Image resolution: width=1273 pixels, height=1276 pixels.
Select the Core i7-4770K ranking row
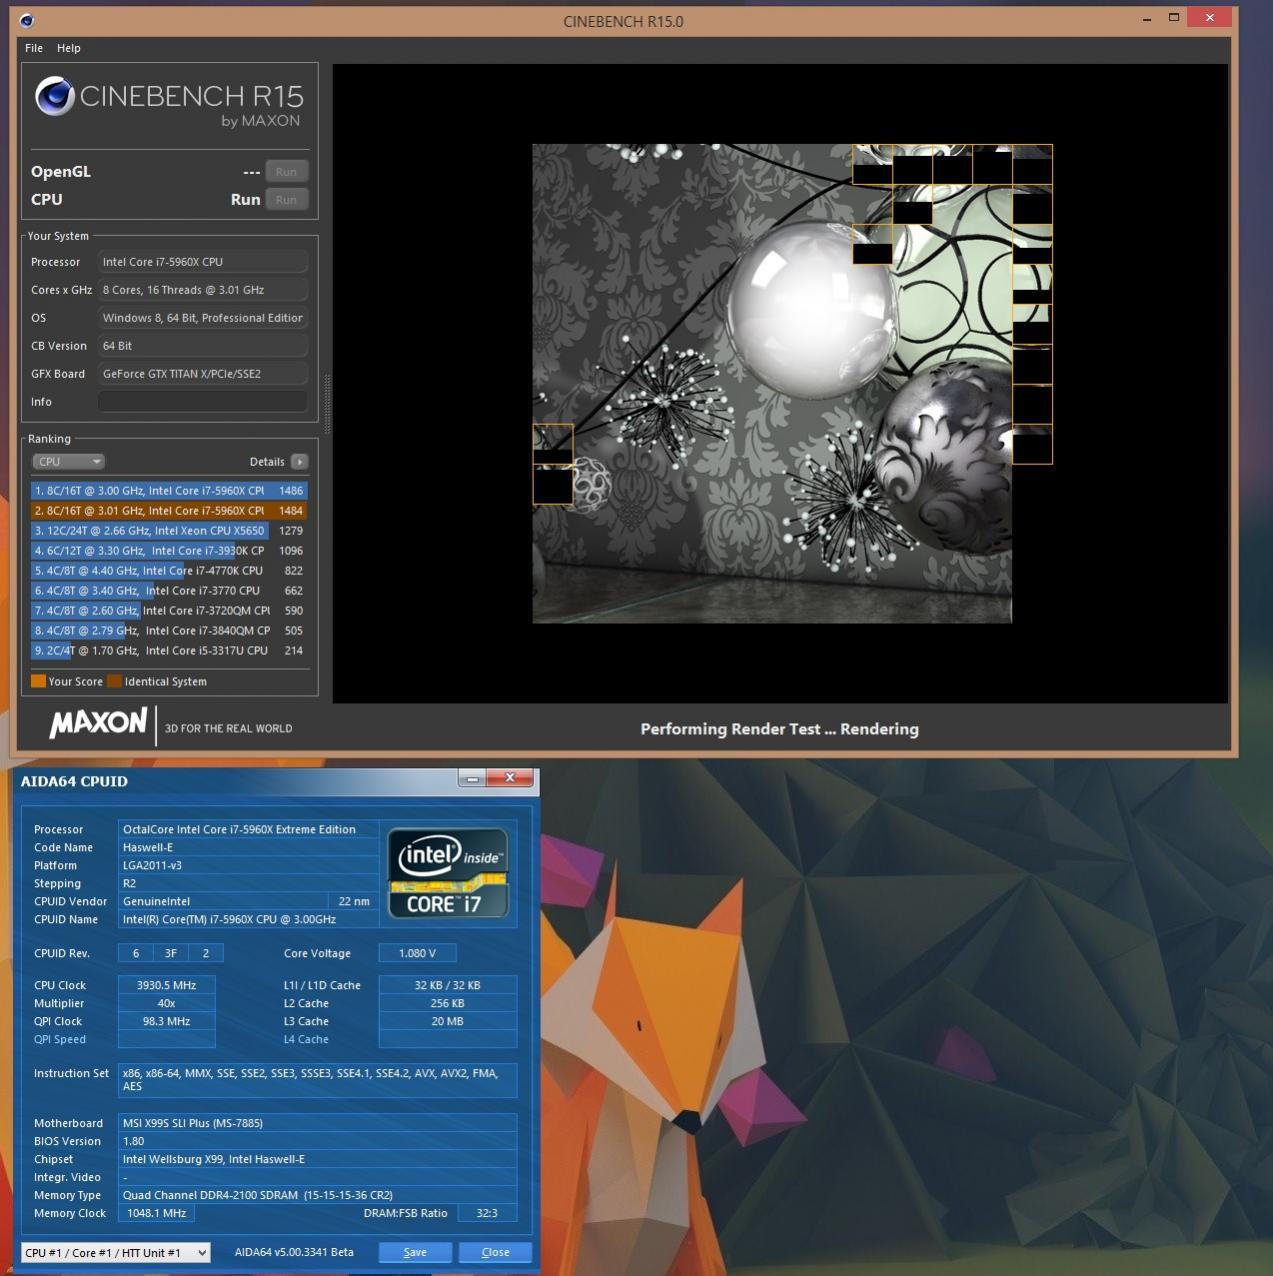(x=169, y=571)
